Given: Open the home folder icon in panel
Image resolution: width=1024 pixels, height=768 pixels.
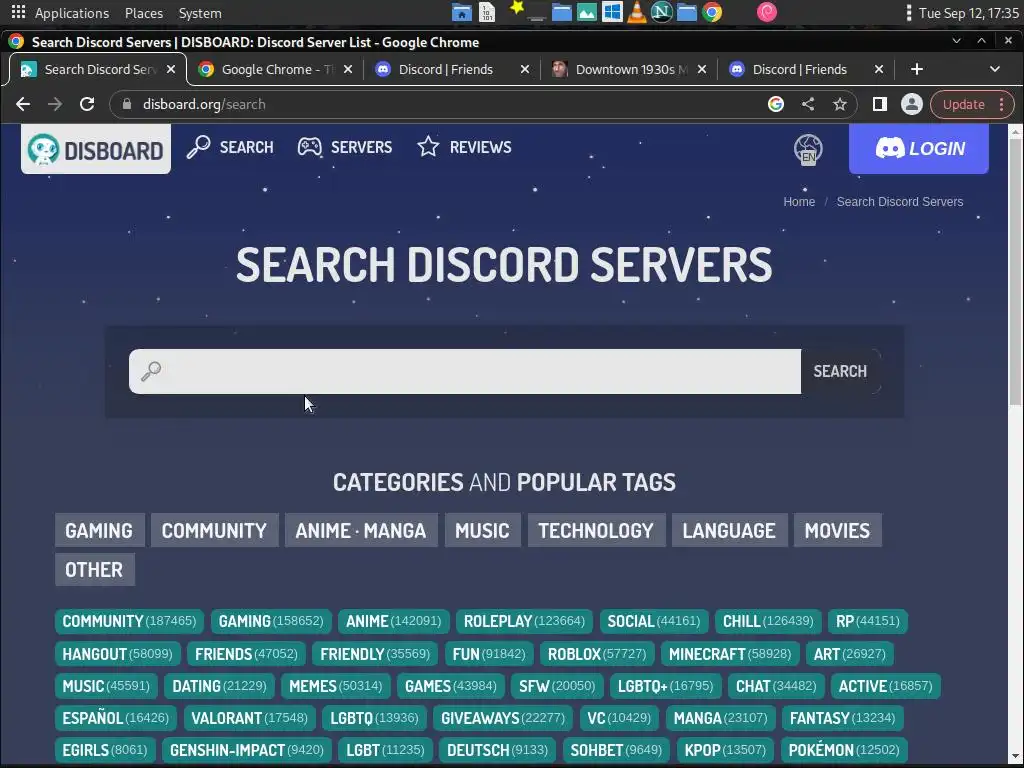Looking at the screenshot, I should (x=462, y=12).
